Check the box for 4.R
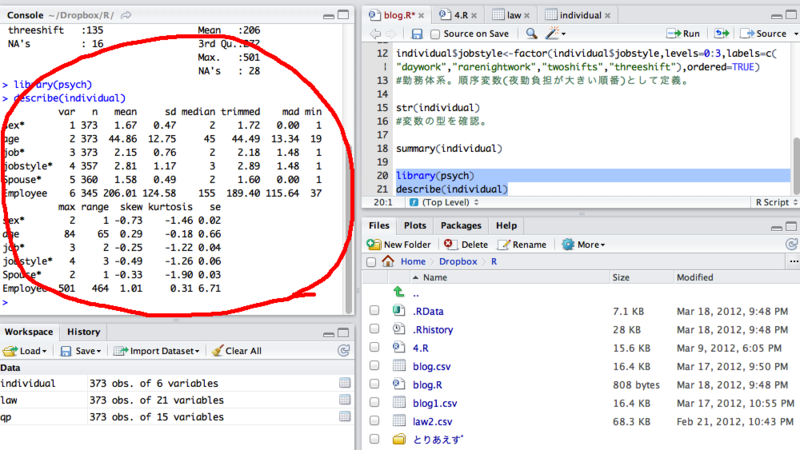This screenshot has width=800, height=450. point(374,347)
